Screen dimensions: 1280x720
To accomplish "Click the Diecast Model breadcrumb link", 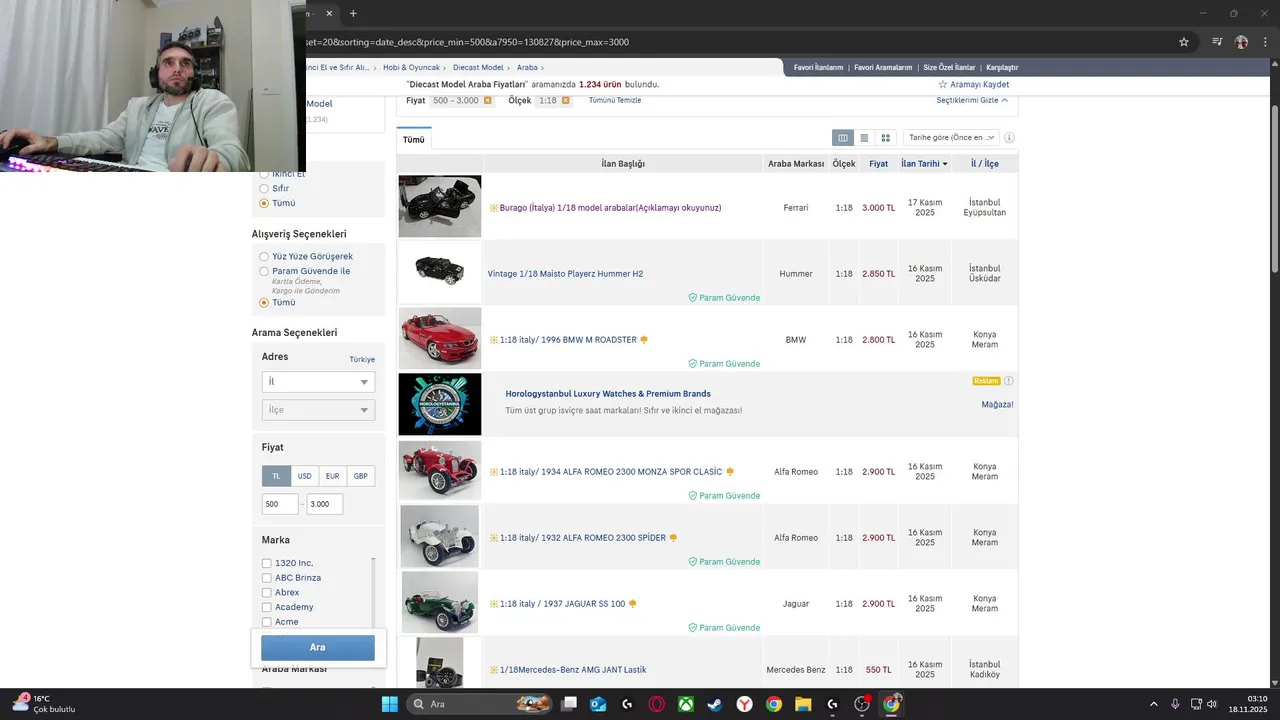I will 478,67.
